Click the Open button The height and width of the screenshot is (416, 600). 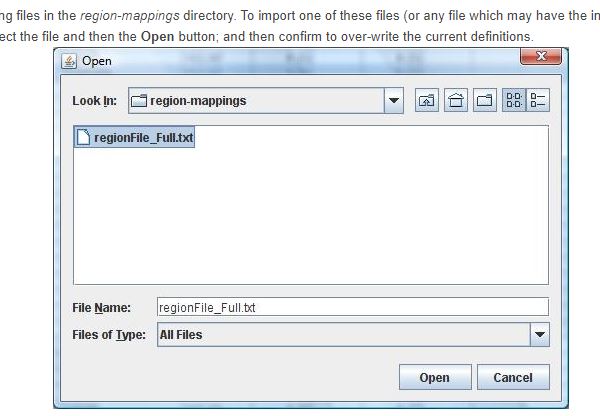click(435, 377)
